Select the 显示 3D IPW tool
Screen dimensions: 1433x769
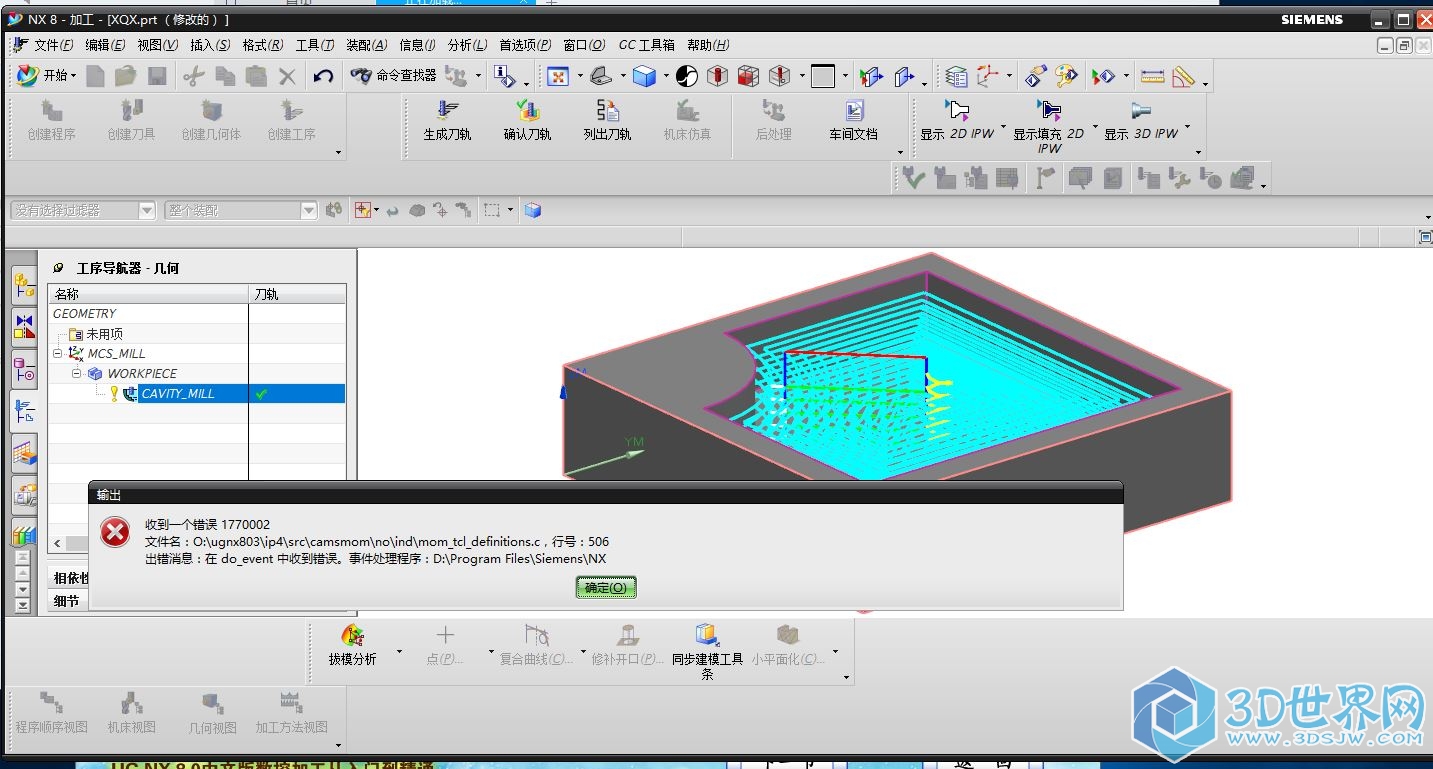1141,120
